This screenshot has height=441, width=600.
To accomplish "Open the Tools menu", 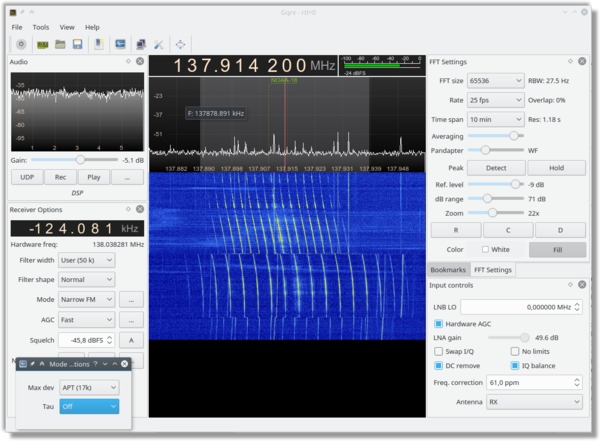I will point(41,27).
